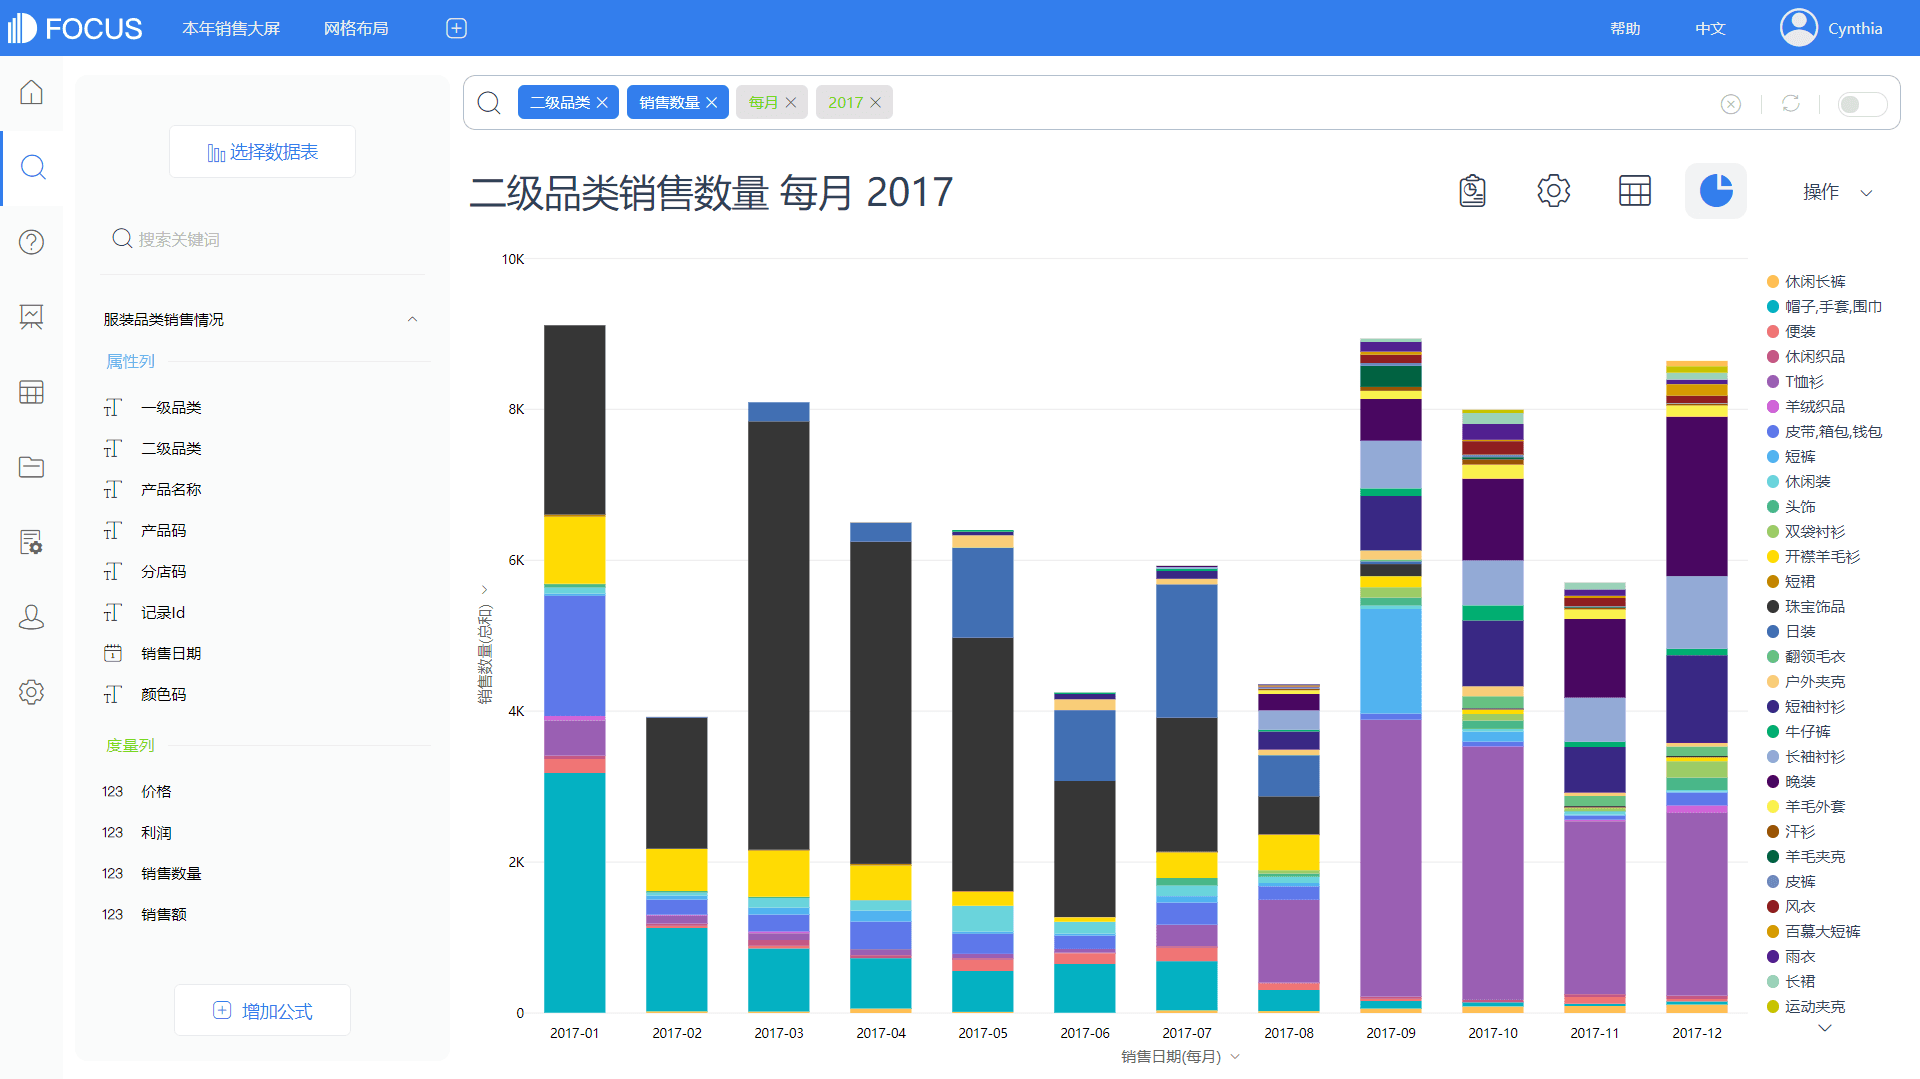Switch to table view icon
Image resolution: width=1920 pixels, height=1079 pixels.
(x=1634, y=190)
